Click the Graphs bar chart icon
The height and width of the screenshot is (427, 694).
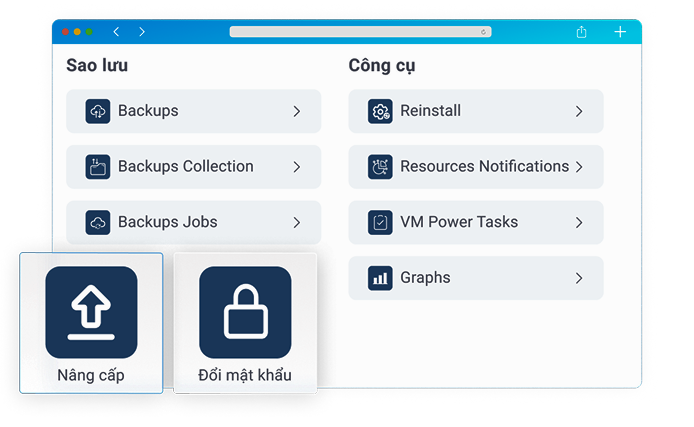[x=380, y=278]
